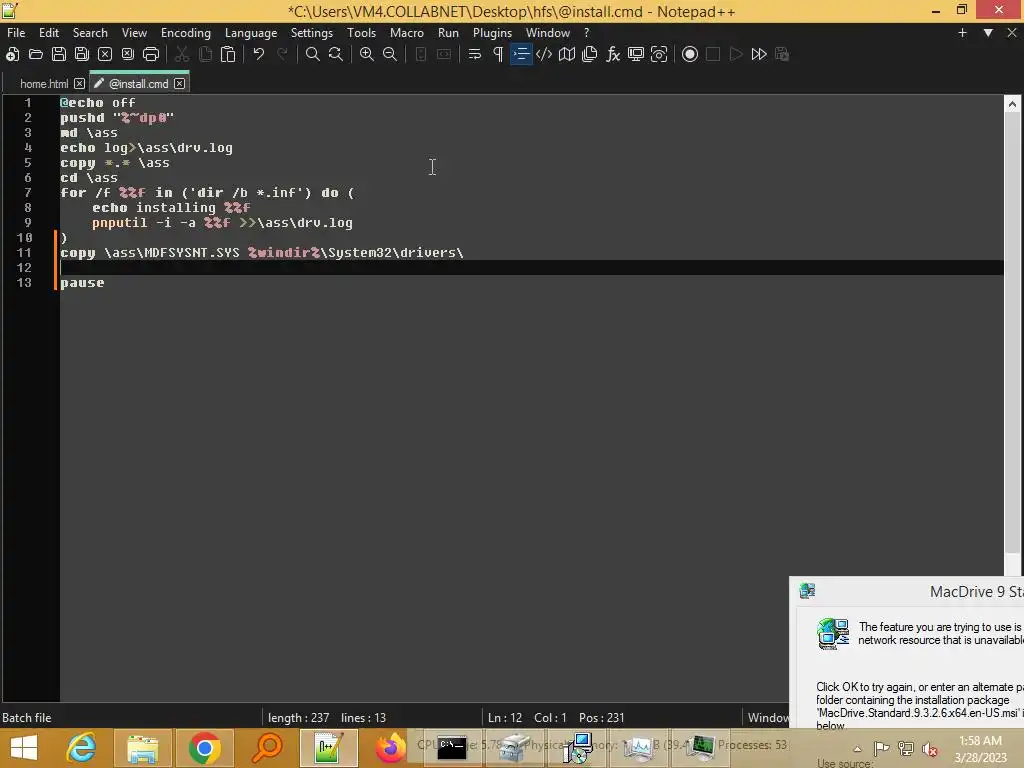Screen dimensions: 1024x768
Task: Open the Edit menu
Action: point(49,33)
